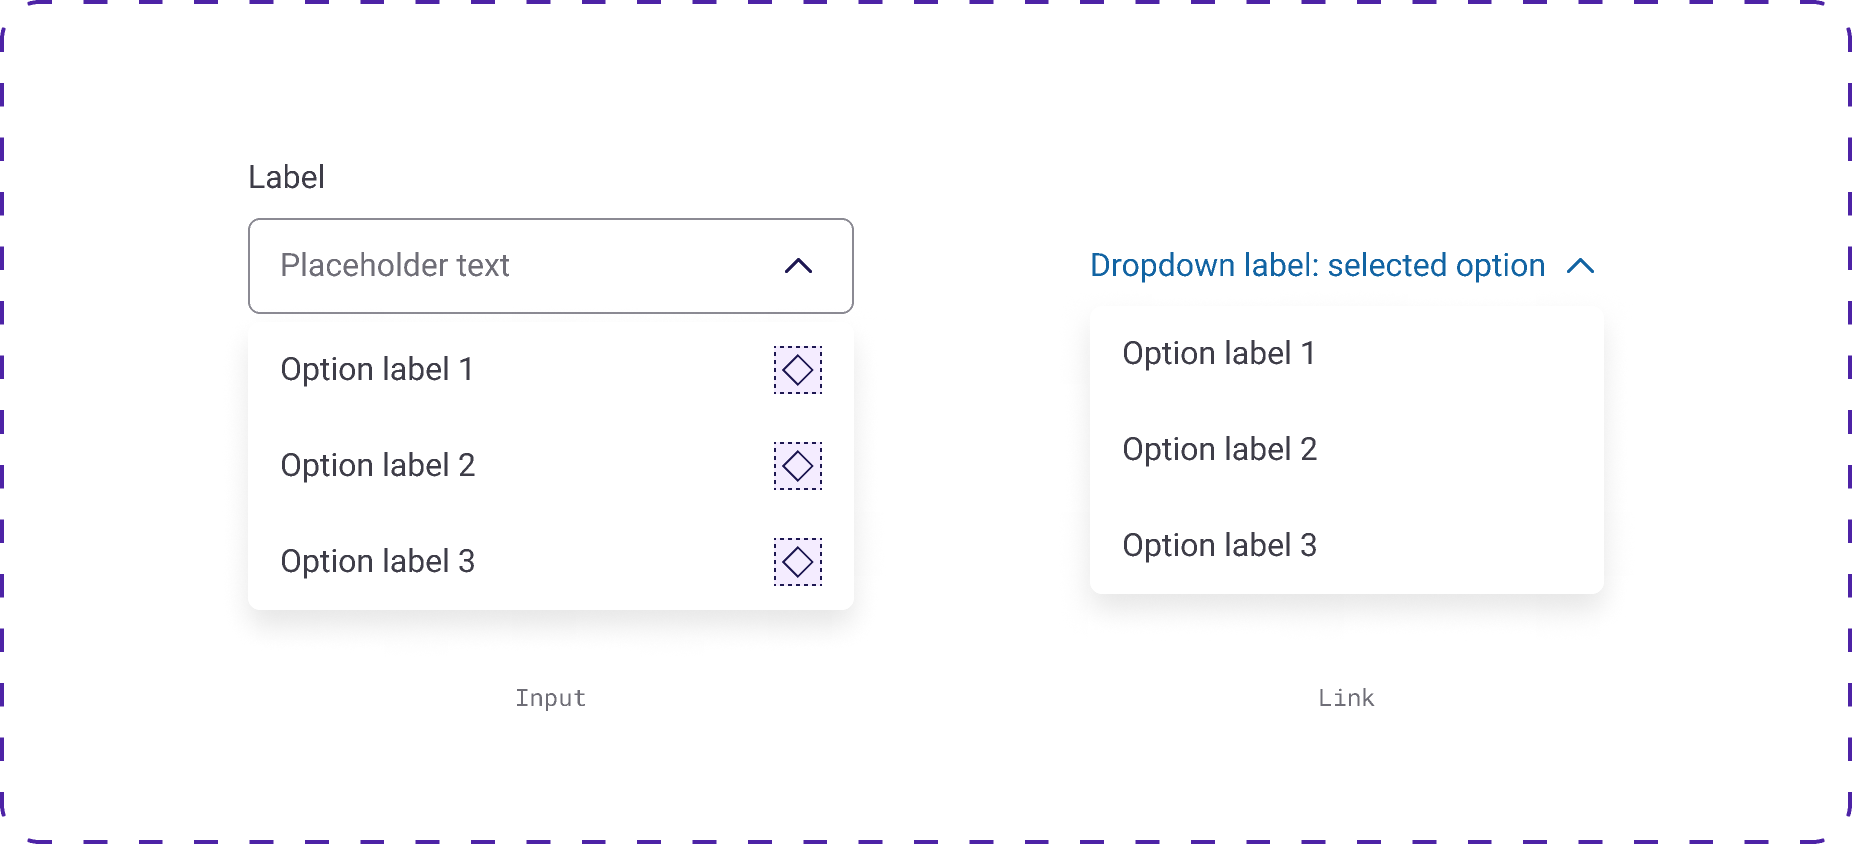Select Option label 1 in the Link dropdown
Screen dimensions: 1852x844
tap(1220, 353)
